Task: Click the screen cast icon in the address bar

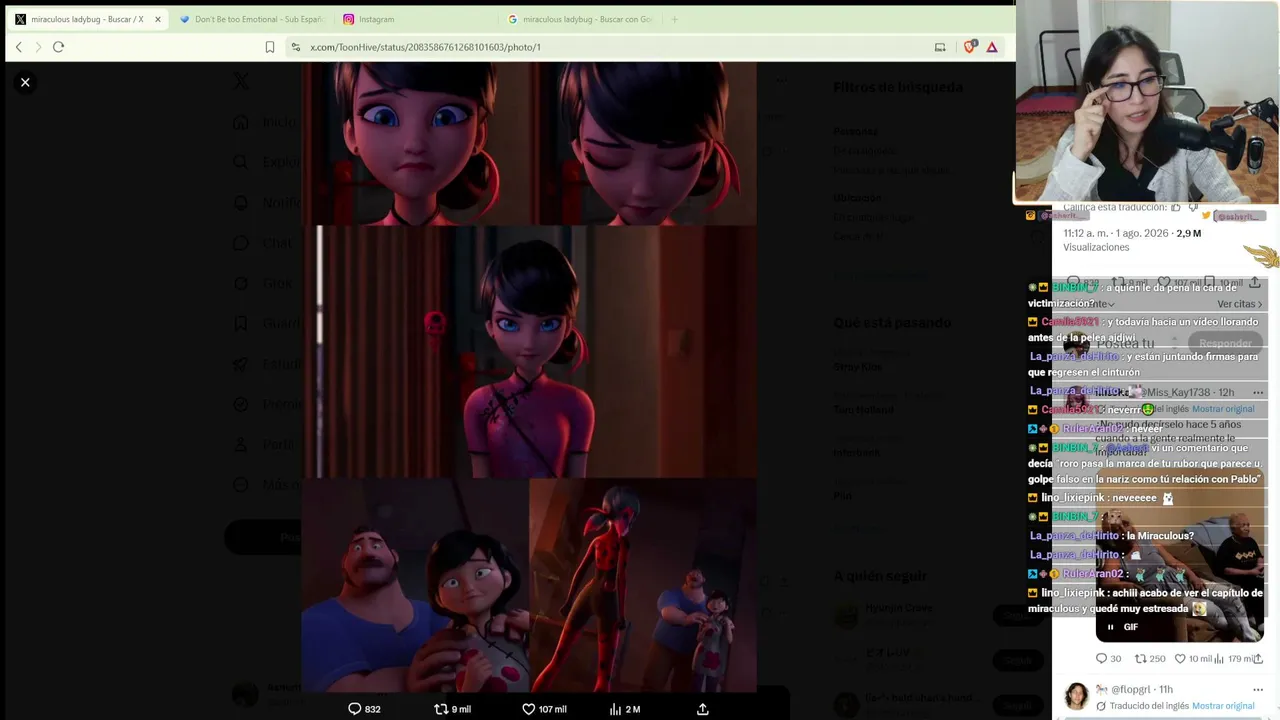Action: (940, 47)
